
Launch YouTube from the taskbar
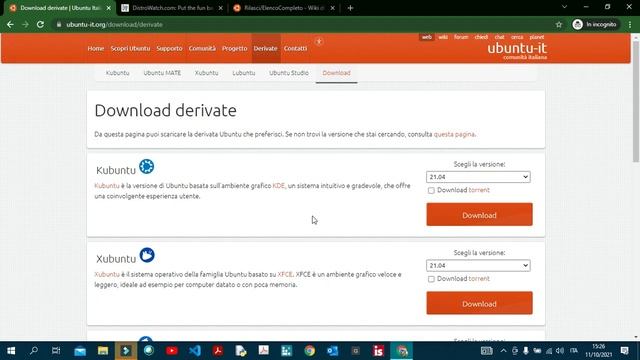(x=172, y=351)
